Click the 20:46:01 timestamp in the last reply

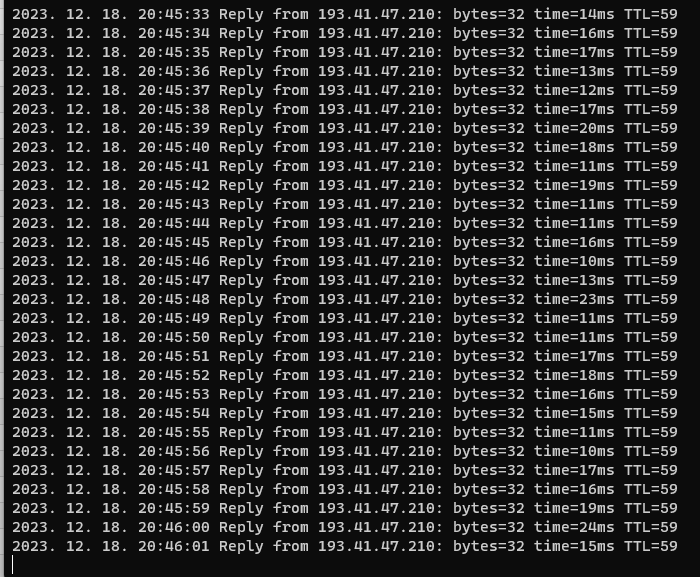[x=174, y=546]
